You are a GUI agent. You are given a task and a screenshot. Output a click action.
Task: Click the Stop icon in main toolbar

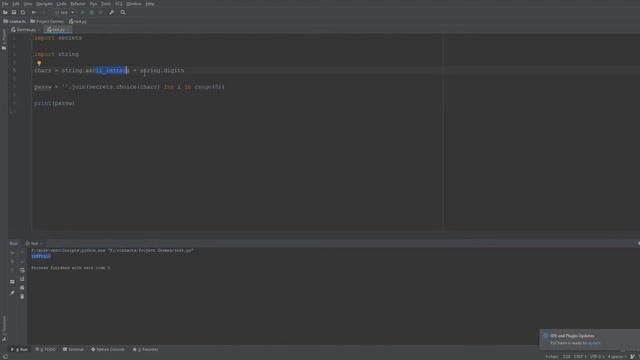(x=100, y=13)
